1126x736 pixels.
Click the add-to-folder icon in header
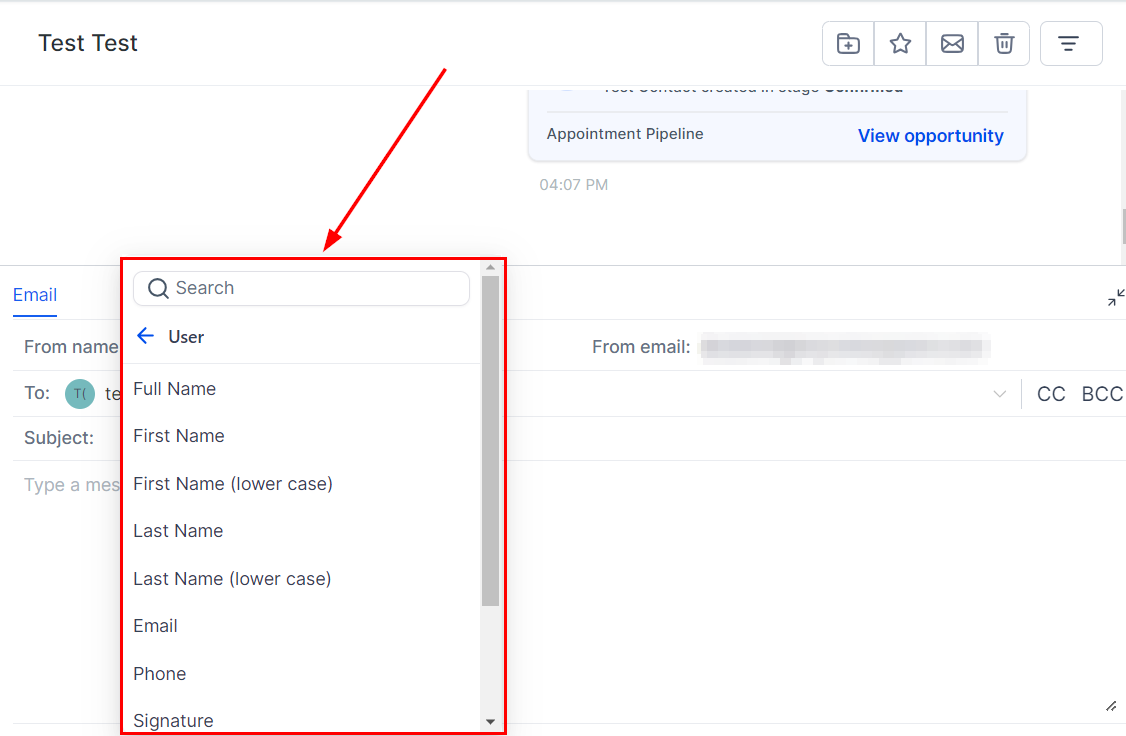tap(848, 44)
